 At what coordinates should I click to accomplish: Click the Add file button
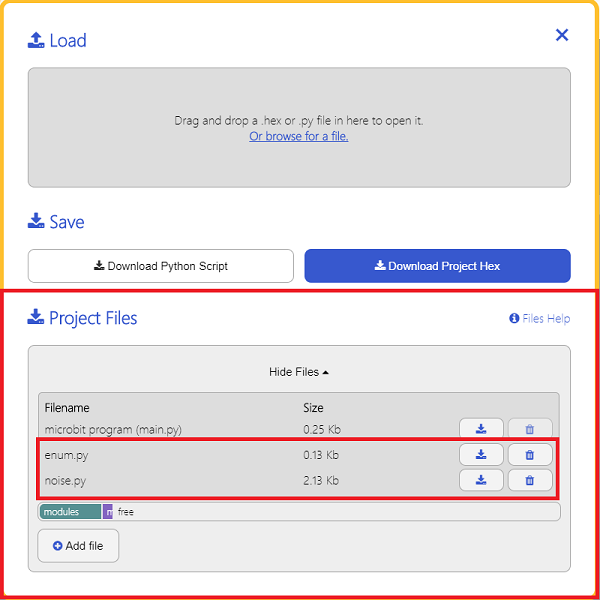(78, 546)
